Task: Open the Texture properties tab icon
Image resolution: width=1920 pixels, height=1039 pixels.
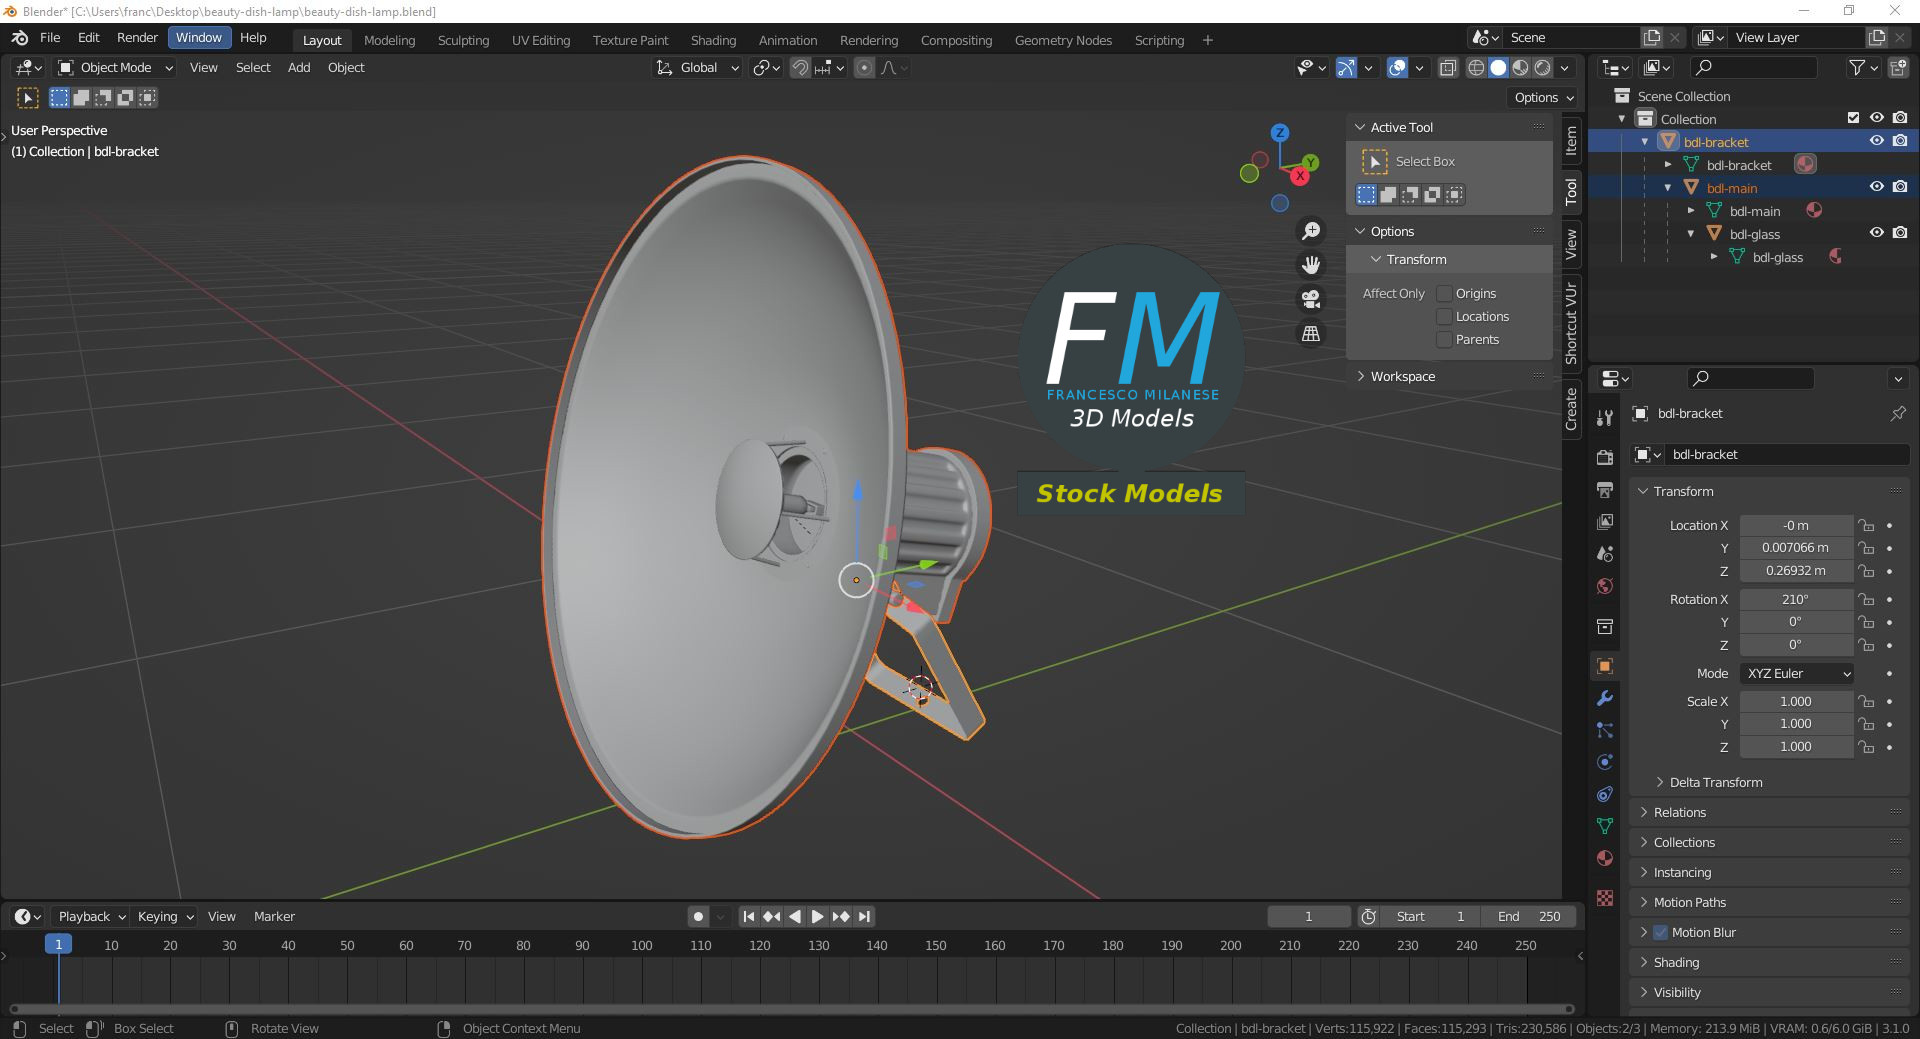Action: coord(1605,898)
